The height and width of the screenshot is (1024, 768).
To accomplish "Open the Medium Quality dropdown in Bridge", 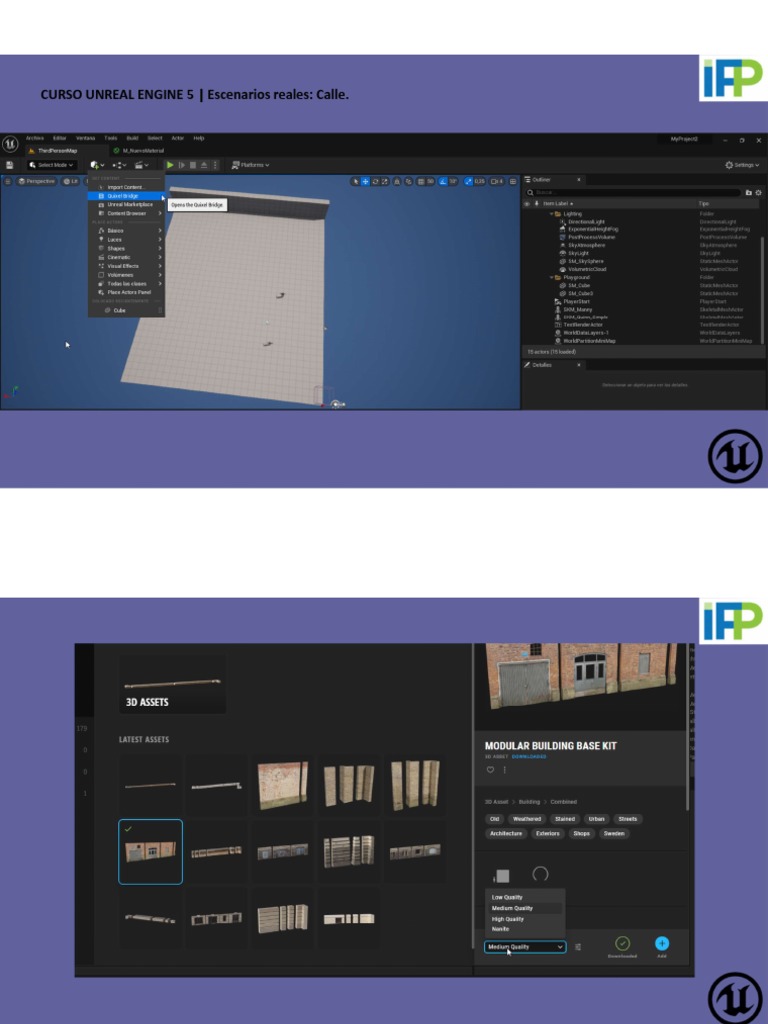I will [525, 947].
